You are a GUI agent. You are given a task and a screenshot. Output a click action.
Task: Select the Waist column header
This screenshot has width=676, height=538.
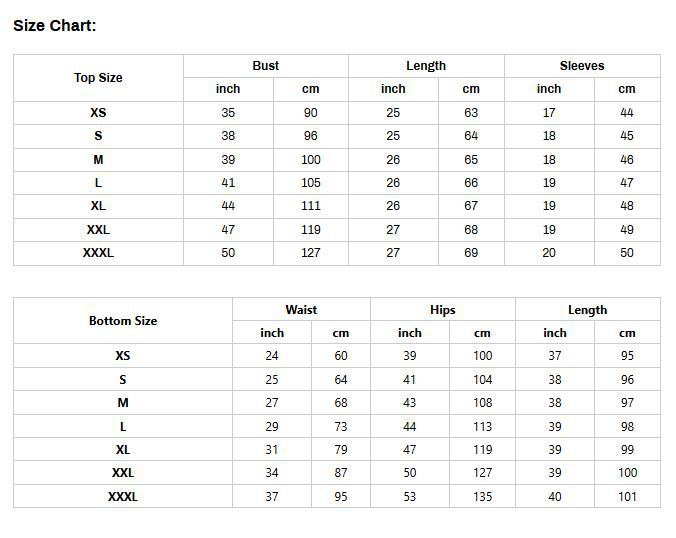click(301, 310)
